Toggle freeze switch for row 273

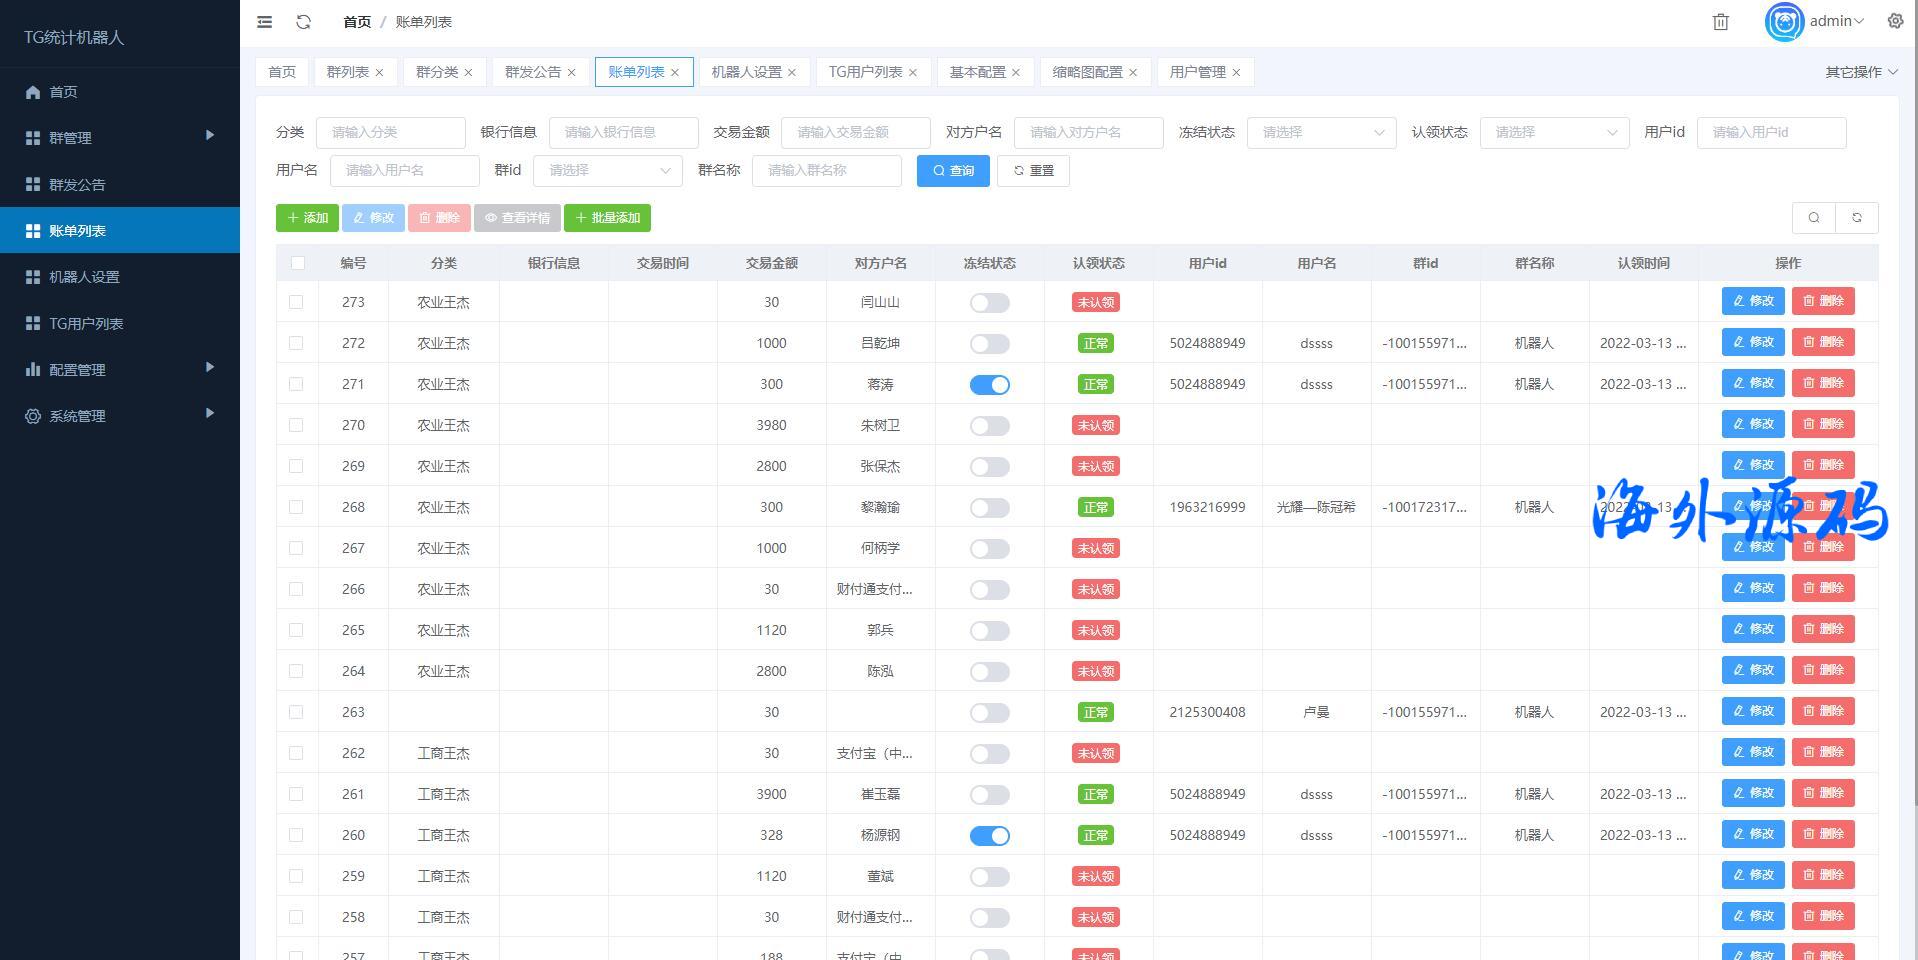tap(989, 303)
